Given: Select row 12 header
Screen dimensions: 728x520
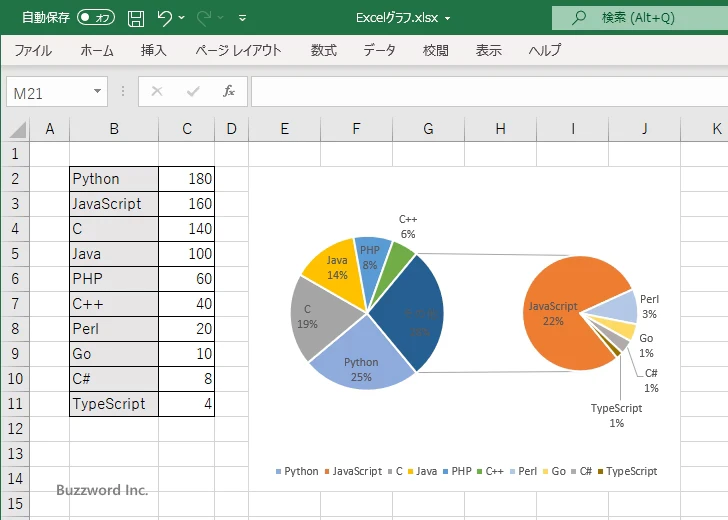Looking at the screenshot, I should click(x=15, y=429).
